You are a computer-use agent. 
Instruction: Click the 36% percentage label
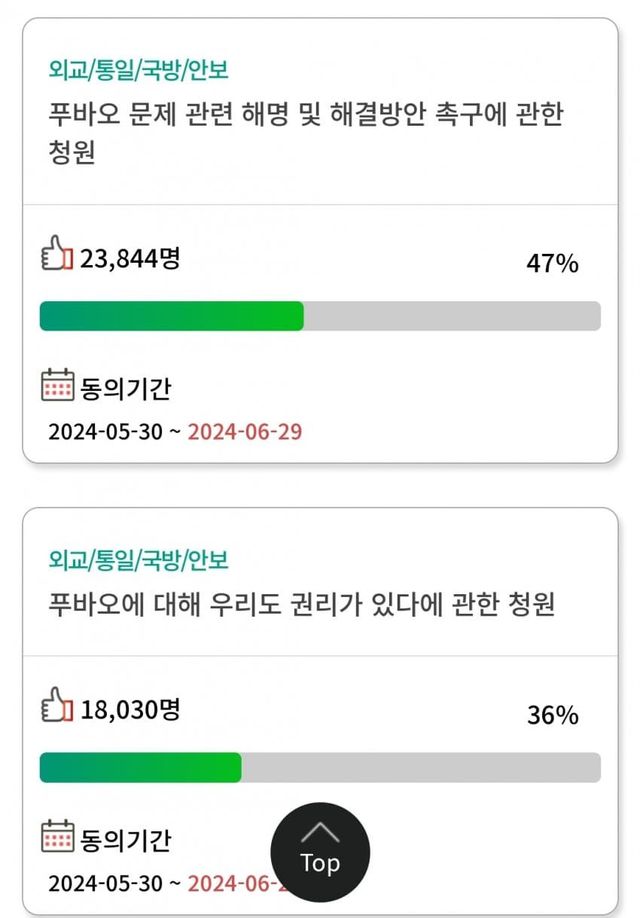pyautogui.click(x=552, y=716)
